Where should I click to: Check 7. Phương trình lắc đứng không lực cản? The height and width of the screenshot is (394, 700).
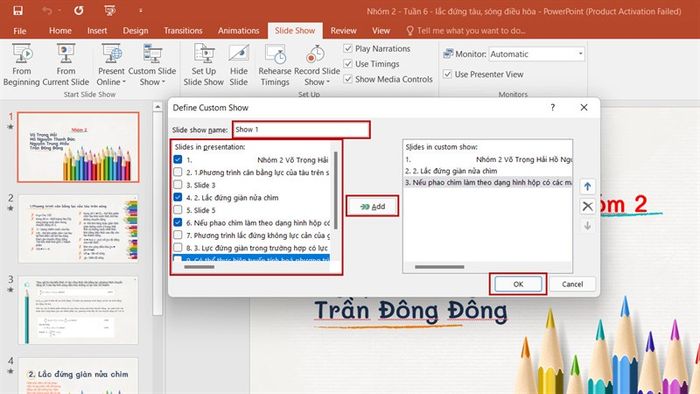178,234
